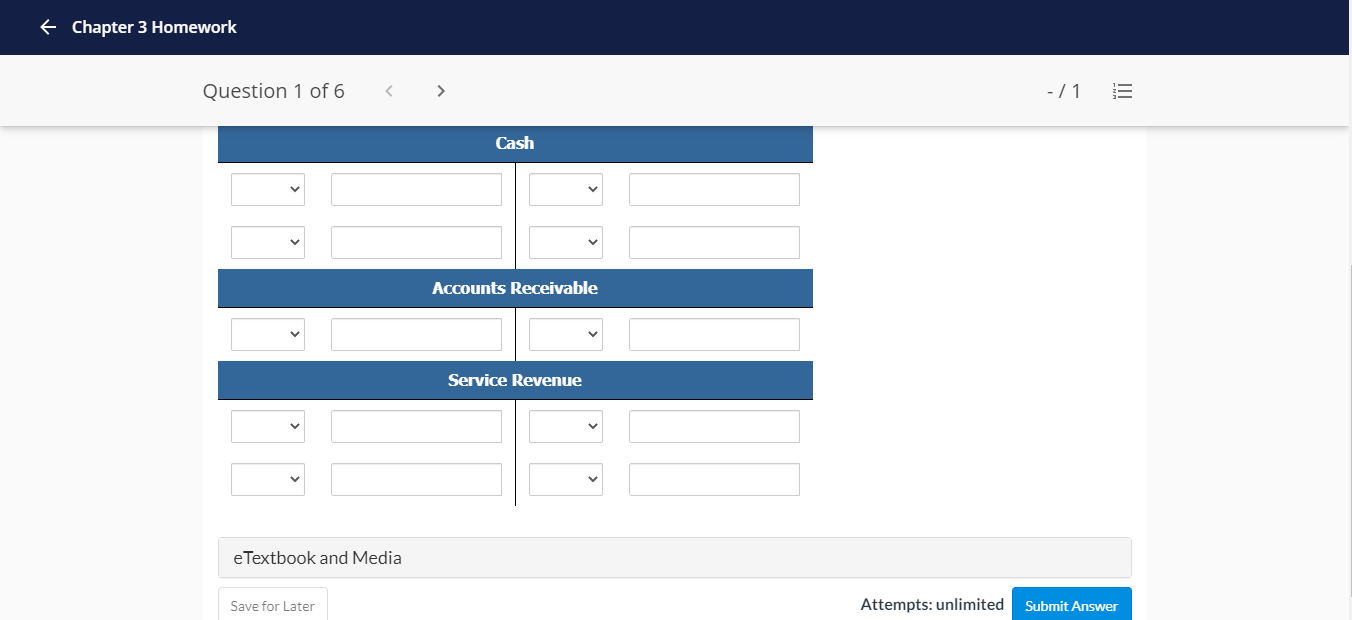
Task: Click Accounts Receivable right amount field
Action: coord(714,335)
